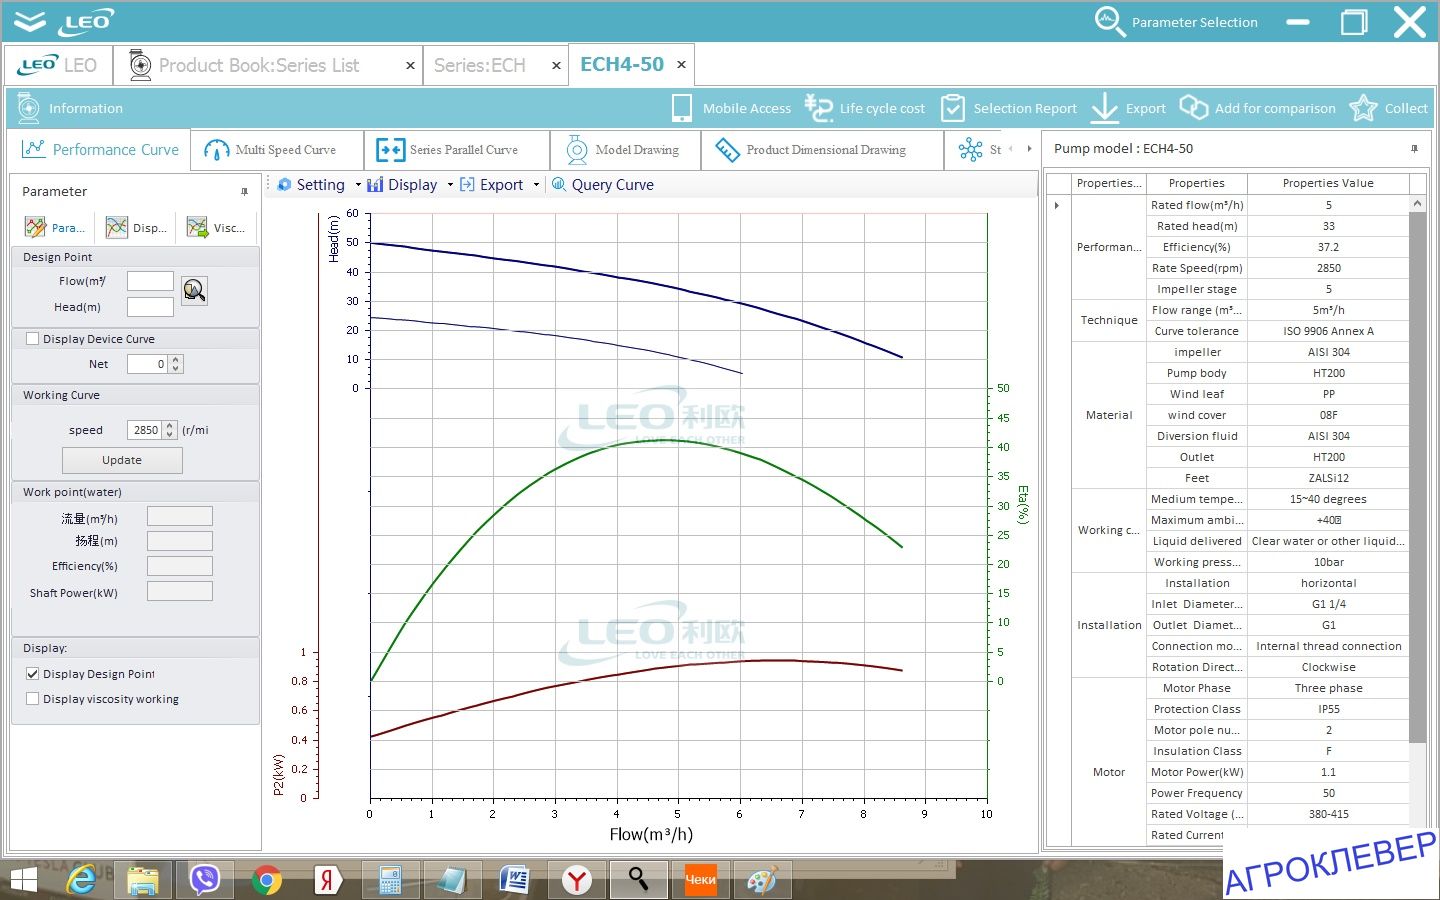Click the Mobile Access phone icon
The height and width of the screenshot is (900, 1440).
click(682, 108)
